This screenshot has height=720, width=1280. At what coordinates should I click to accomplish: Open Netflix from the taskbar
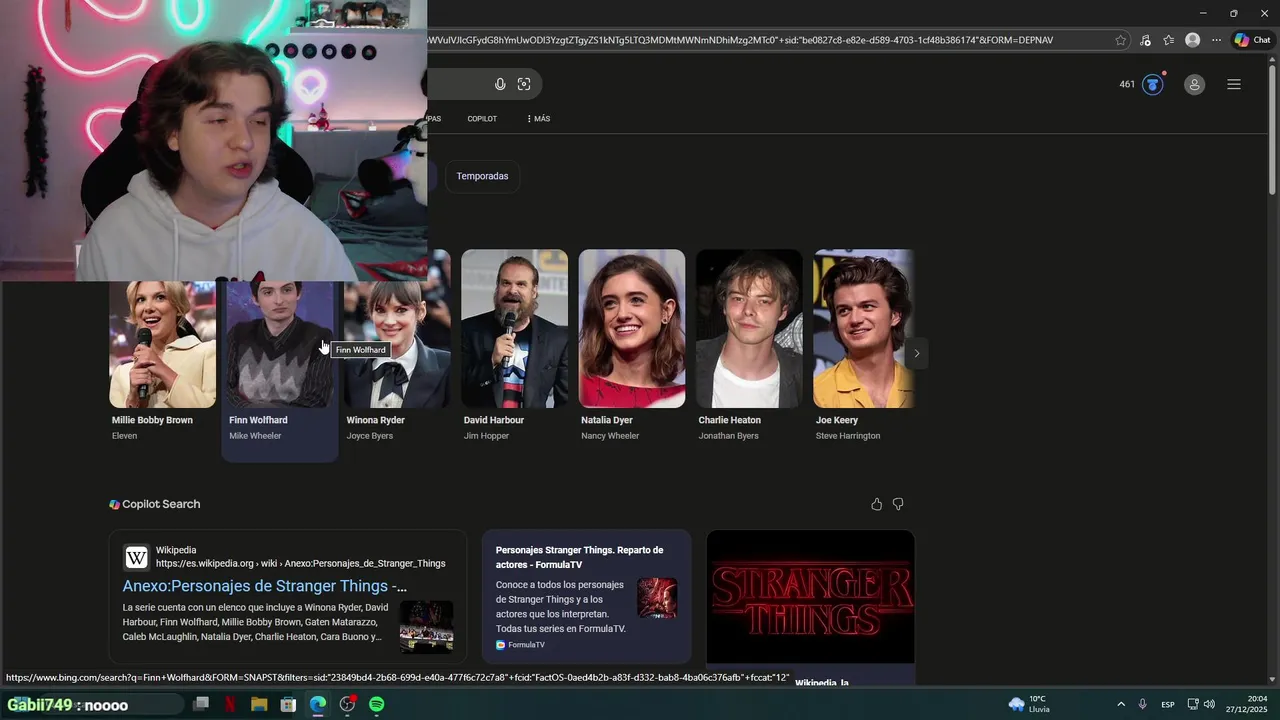(230, 704)
